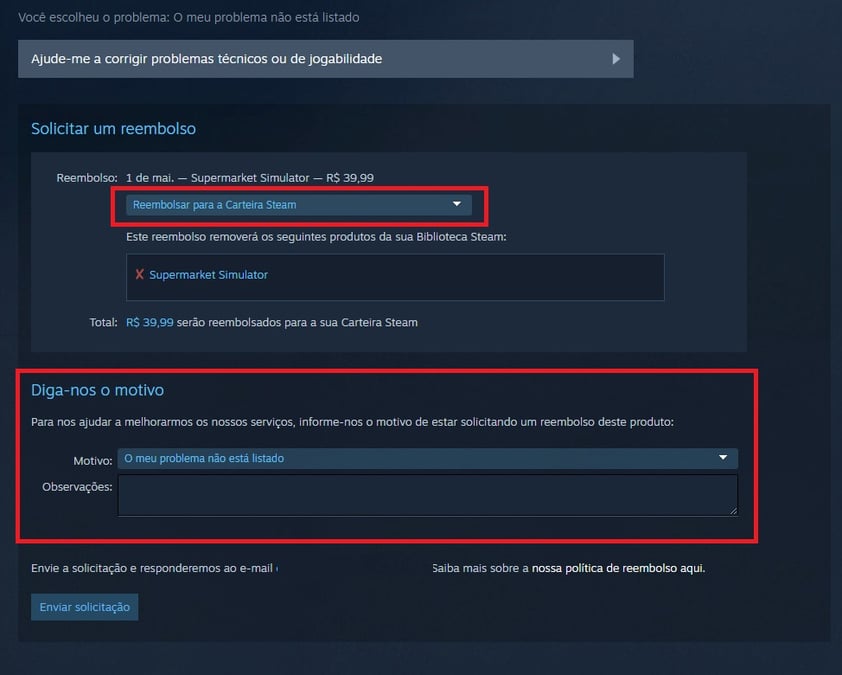The height and width of the screenshot is (675, 842).
Task: Click the R$ 39,99 total amount
Action: pos(149,322)
